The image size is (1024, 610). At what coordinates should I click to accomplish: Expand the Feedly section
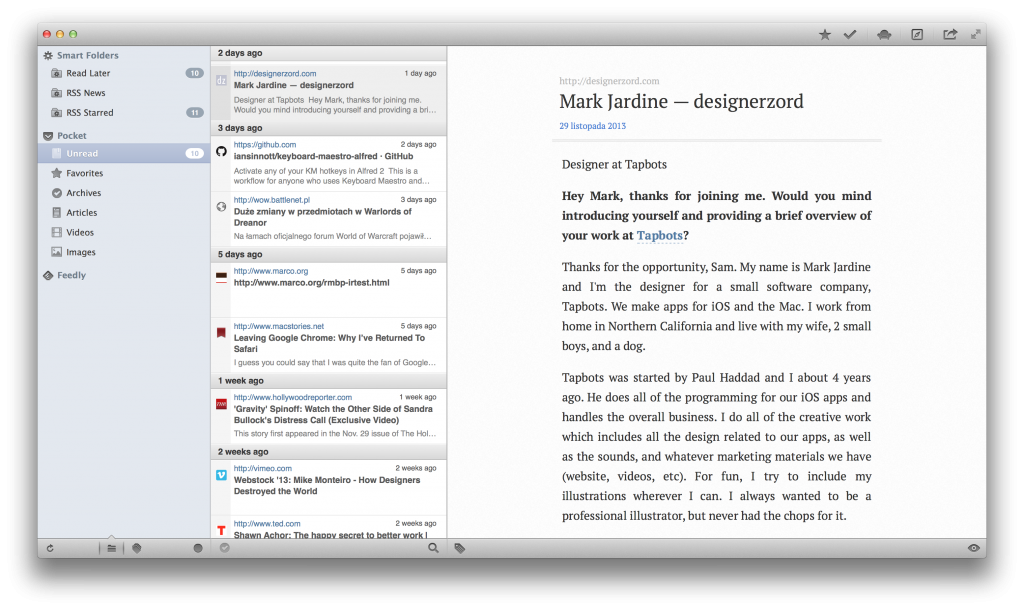tap(48, 276)
